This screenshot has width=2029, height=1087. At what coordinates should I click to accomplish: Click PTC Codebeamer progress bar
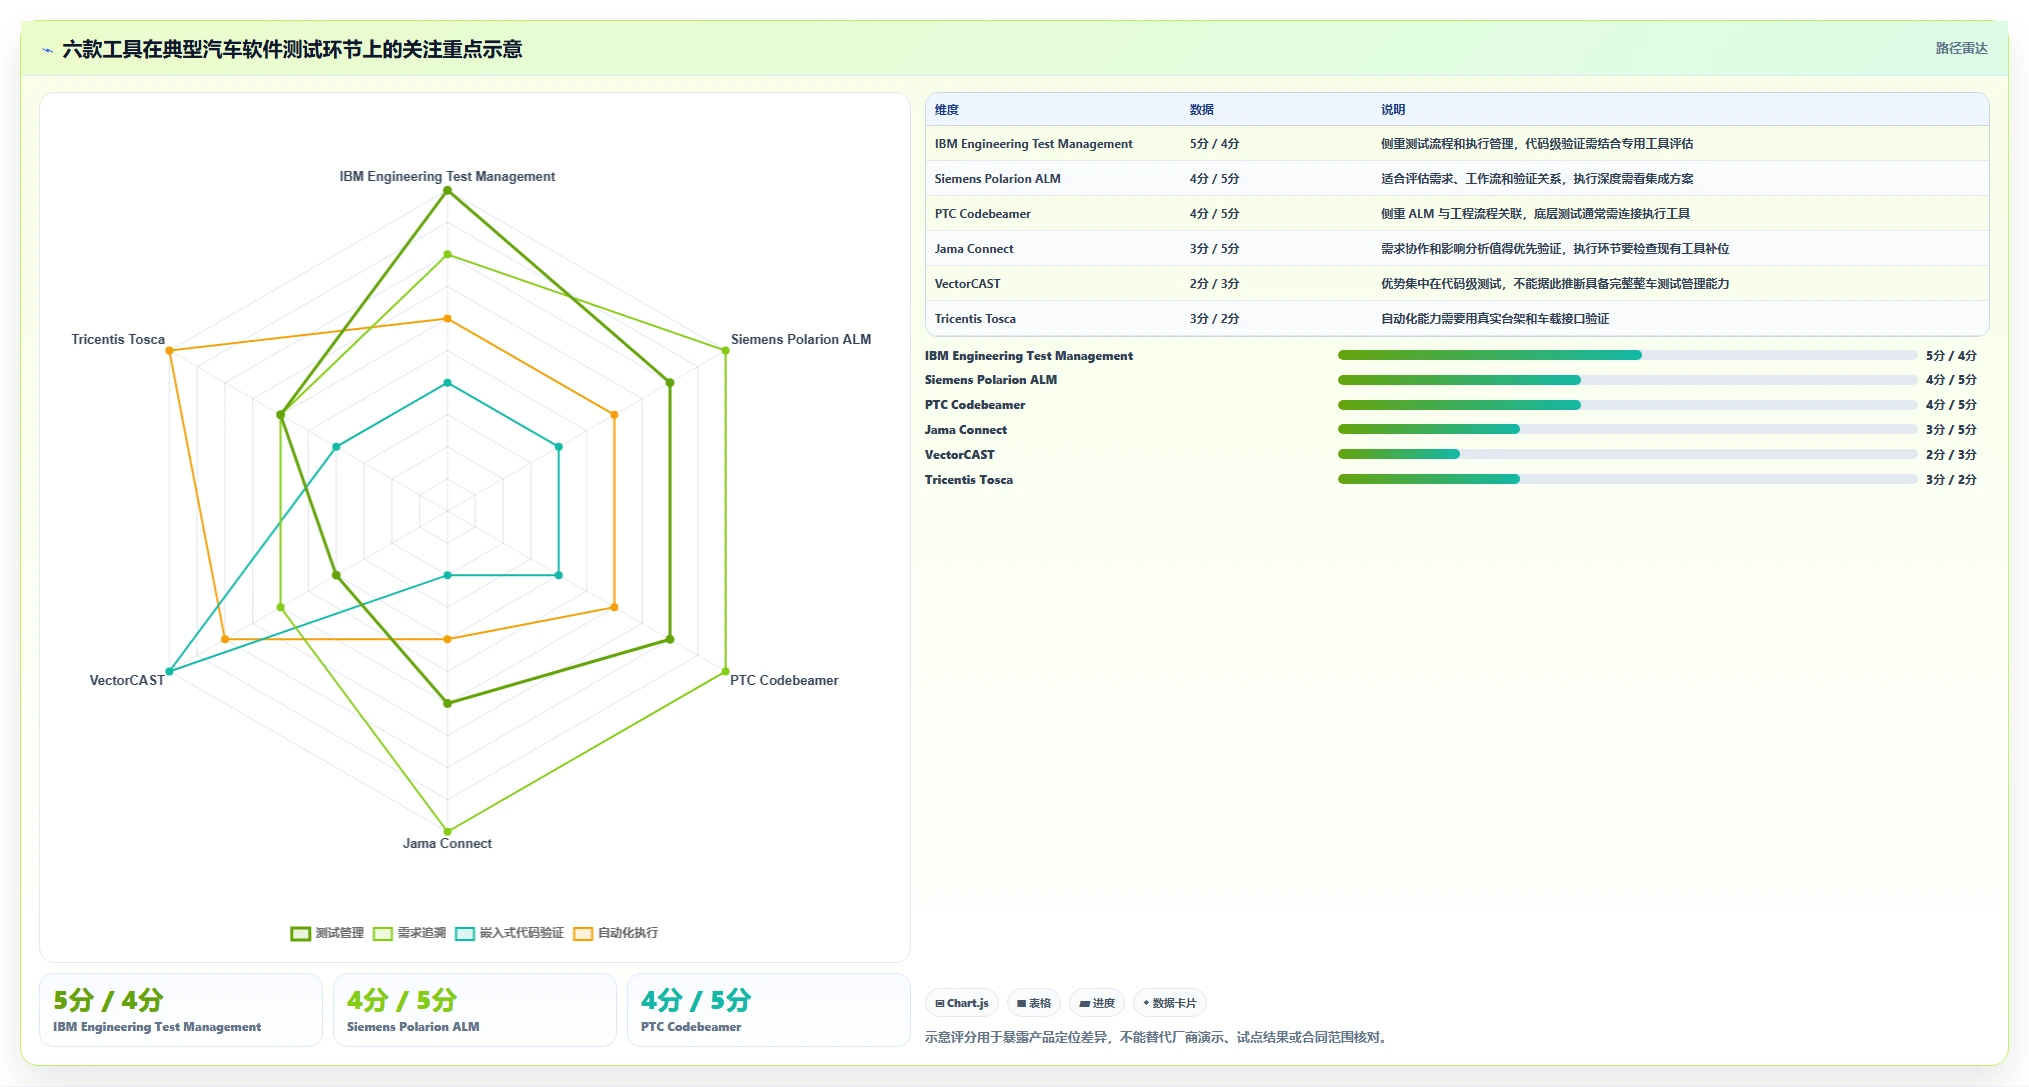tap(1628, 405)
